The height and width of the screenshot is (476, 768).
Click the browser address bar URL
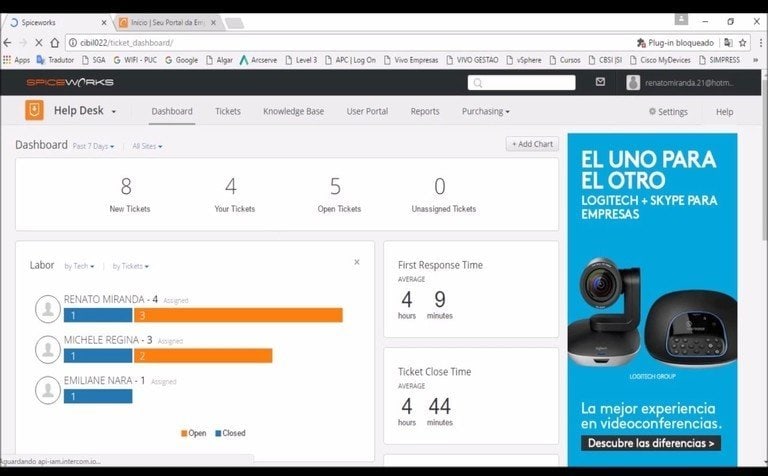point(127,43)
